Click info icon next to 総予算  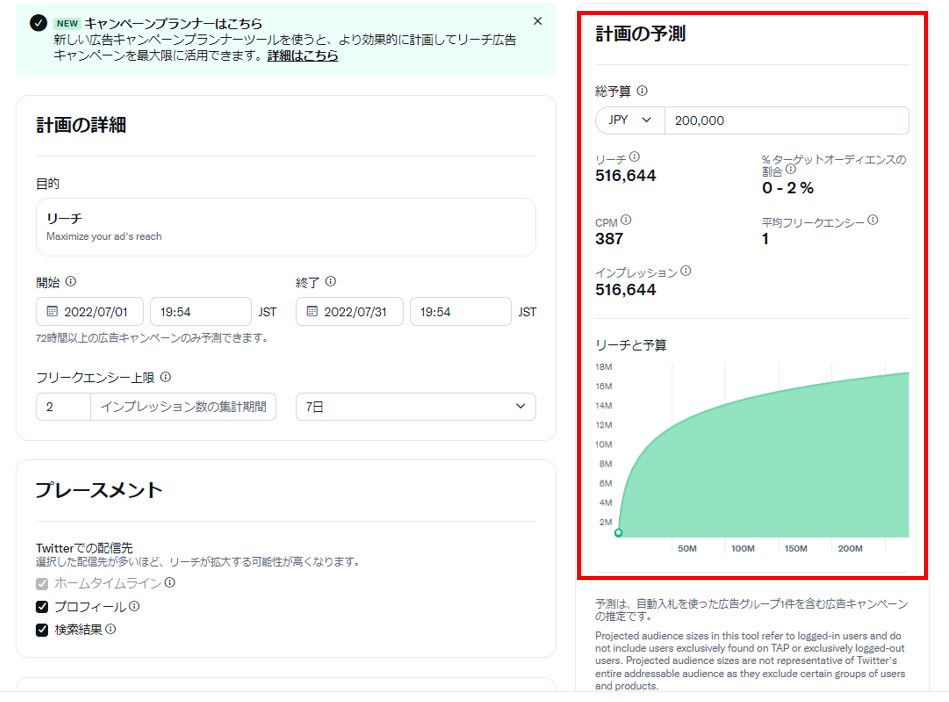[642, 91]
